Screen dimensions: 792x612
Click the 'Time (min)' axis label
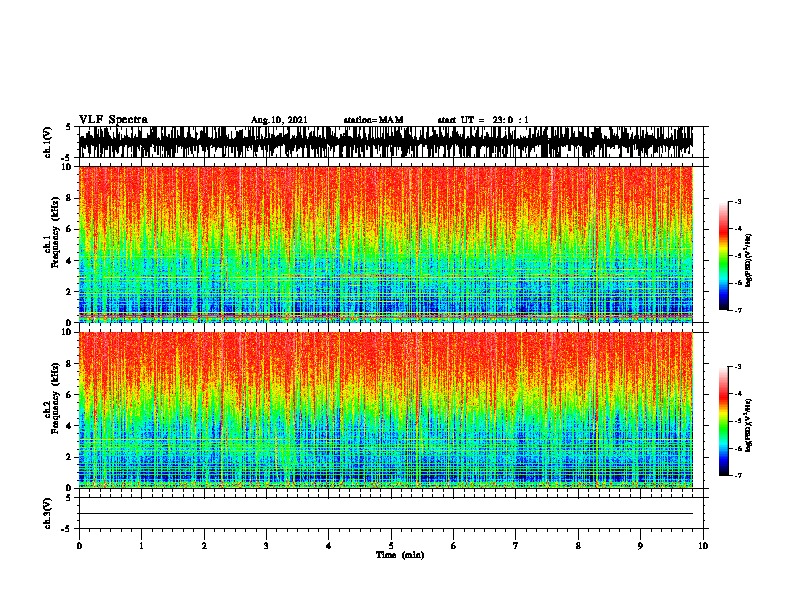click(x=400, y=555)
